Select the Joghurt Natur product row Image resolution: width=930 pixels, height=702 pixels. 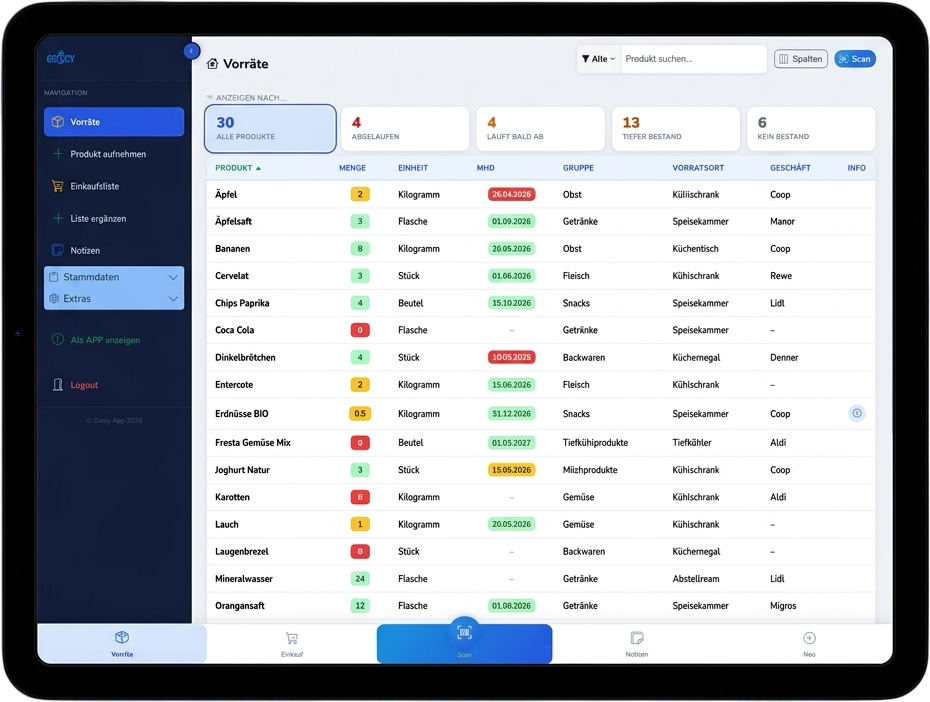[x=540, y=470]
